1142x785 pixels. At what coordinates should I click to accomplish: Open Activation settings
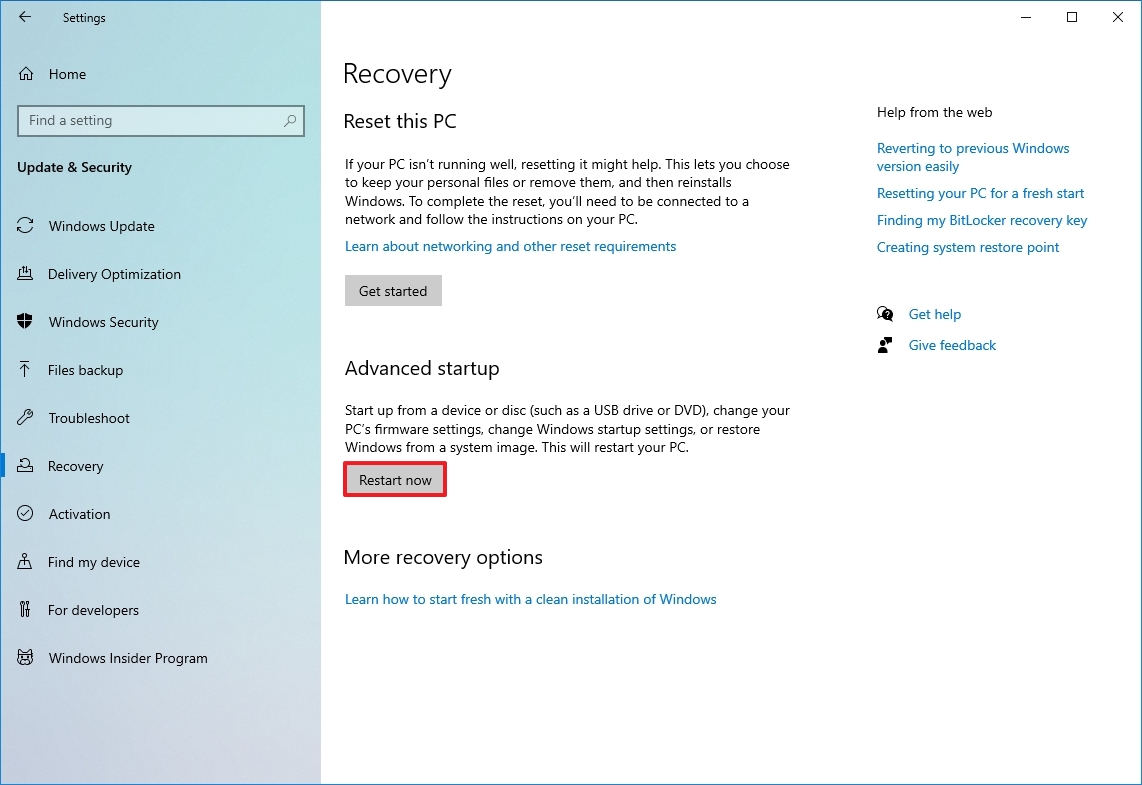(79, 514)
